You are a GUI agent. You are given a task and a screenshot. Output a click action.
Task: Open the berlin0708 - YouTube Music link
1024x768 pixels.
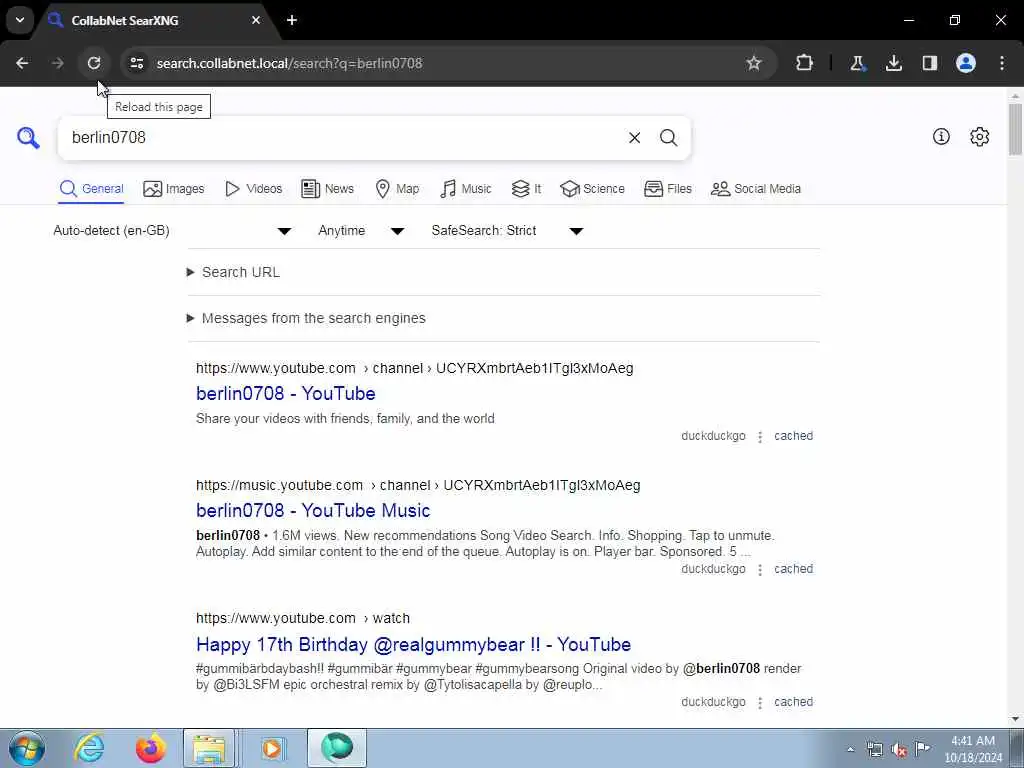coord(313,511)
